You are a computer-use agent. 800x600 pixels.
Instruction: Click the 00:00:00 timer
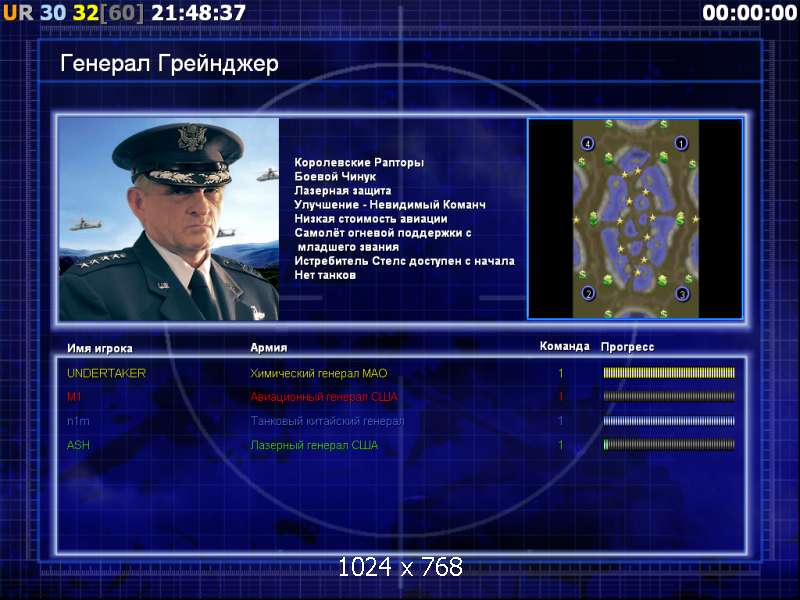pyautogui.click(x=749, y=13)
